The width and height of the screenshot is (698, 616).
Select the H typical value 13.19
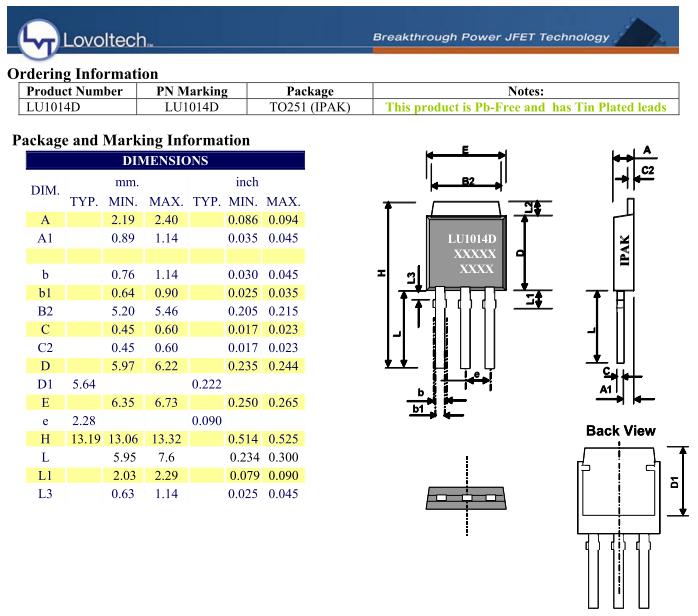pyautogui.click(x=86, y=439)
